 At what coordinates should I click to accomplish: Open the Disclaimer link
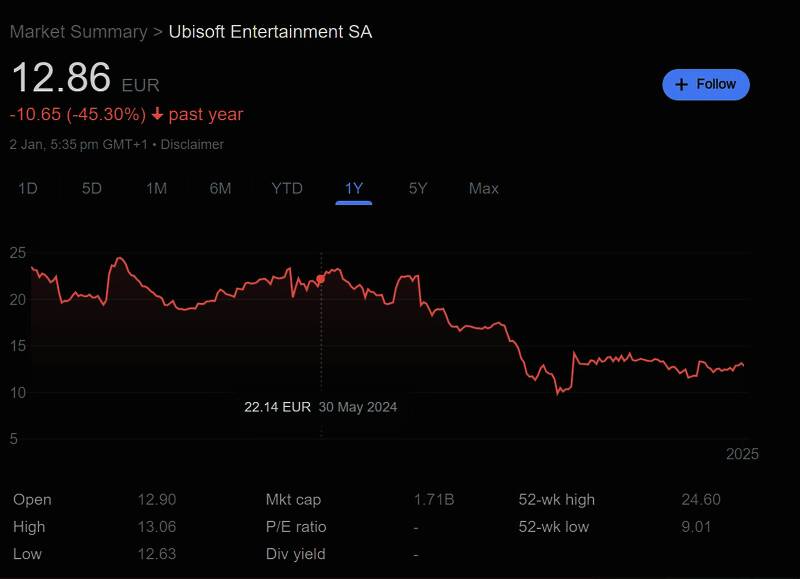(x=192, y=144)
